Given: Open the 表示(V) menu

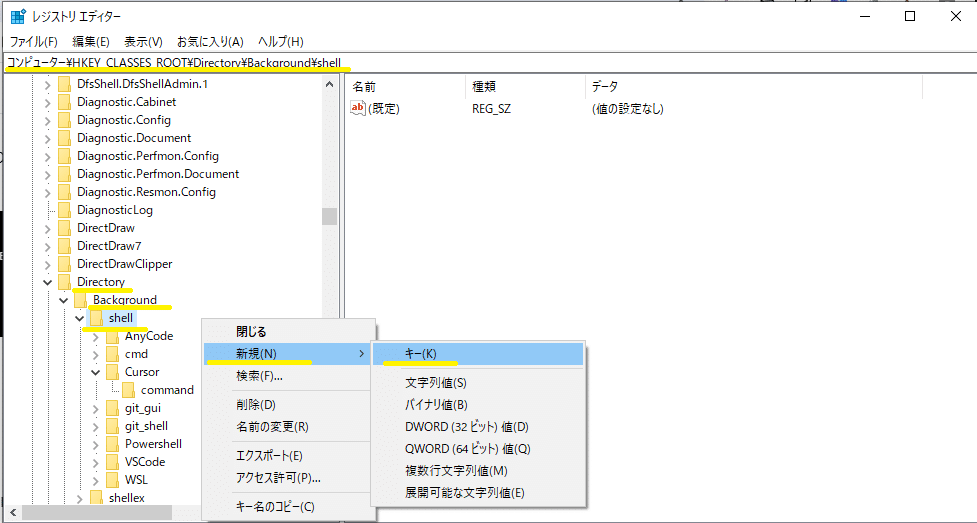Looking at the screenshot, I should point(143,42).
